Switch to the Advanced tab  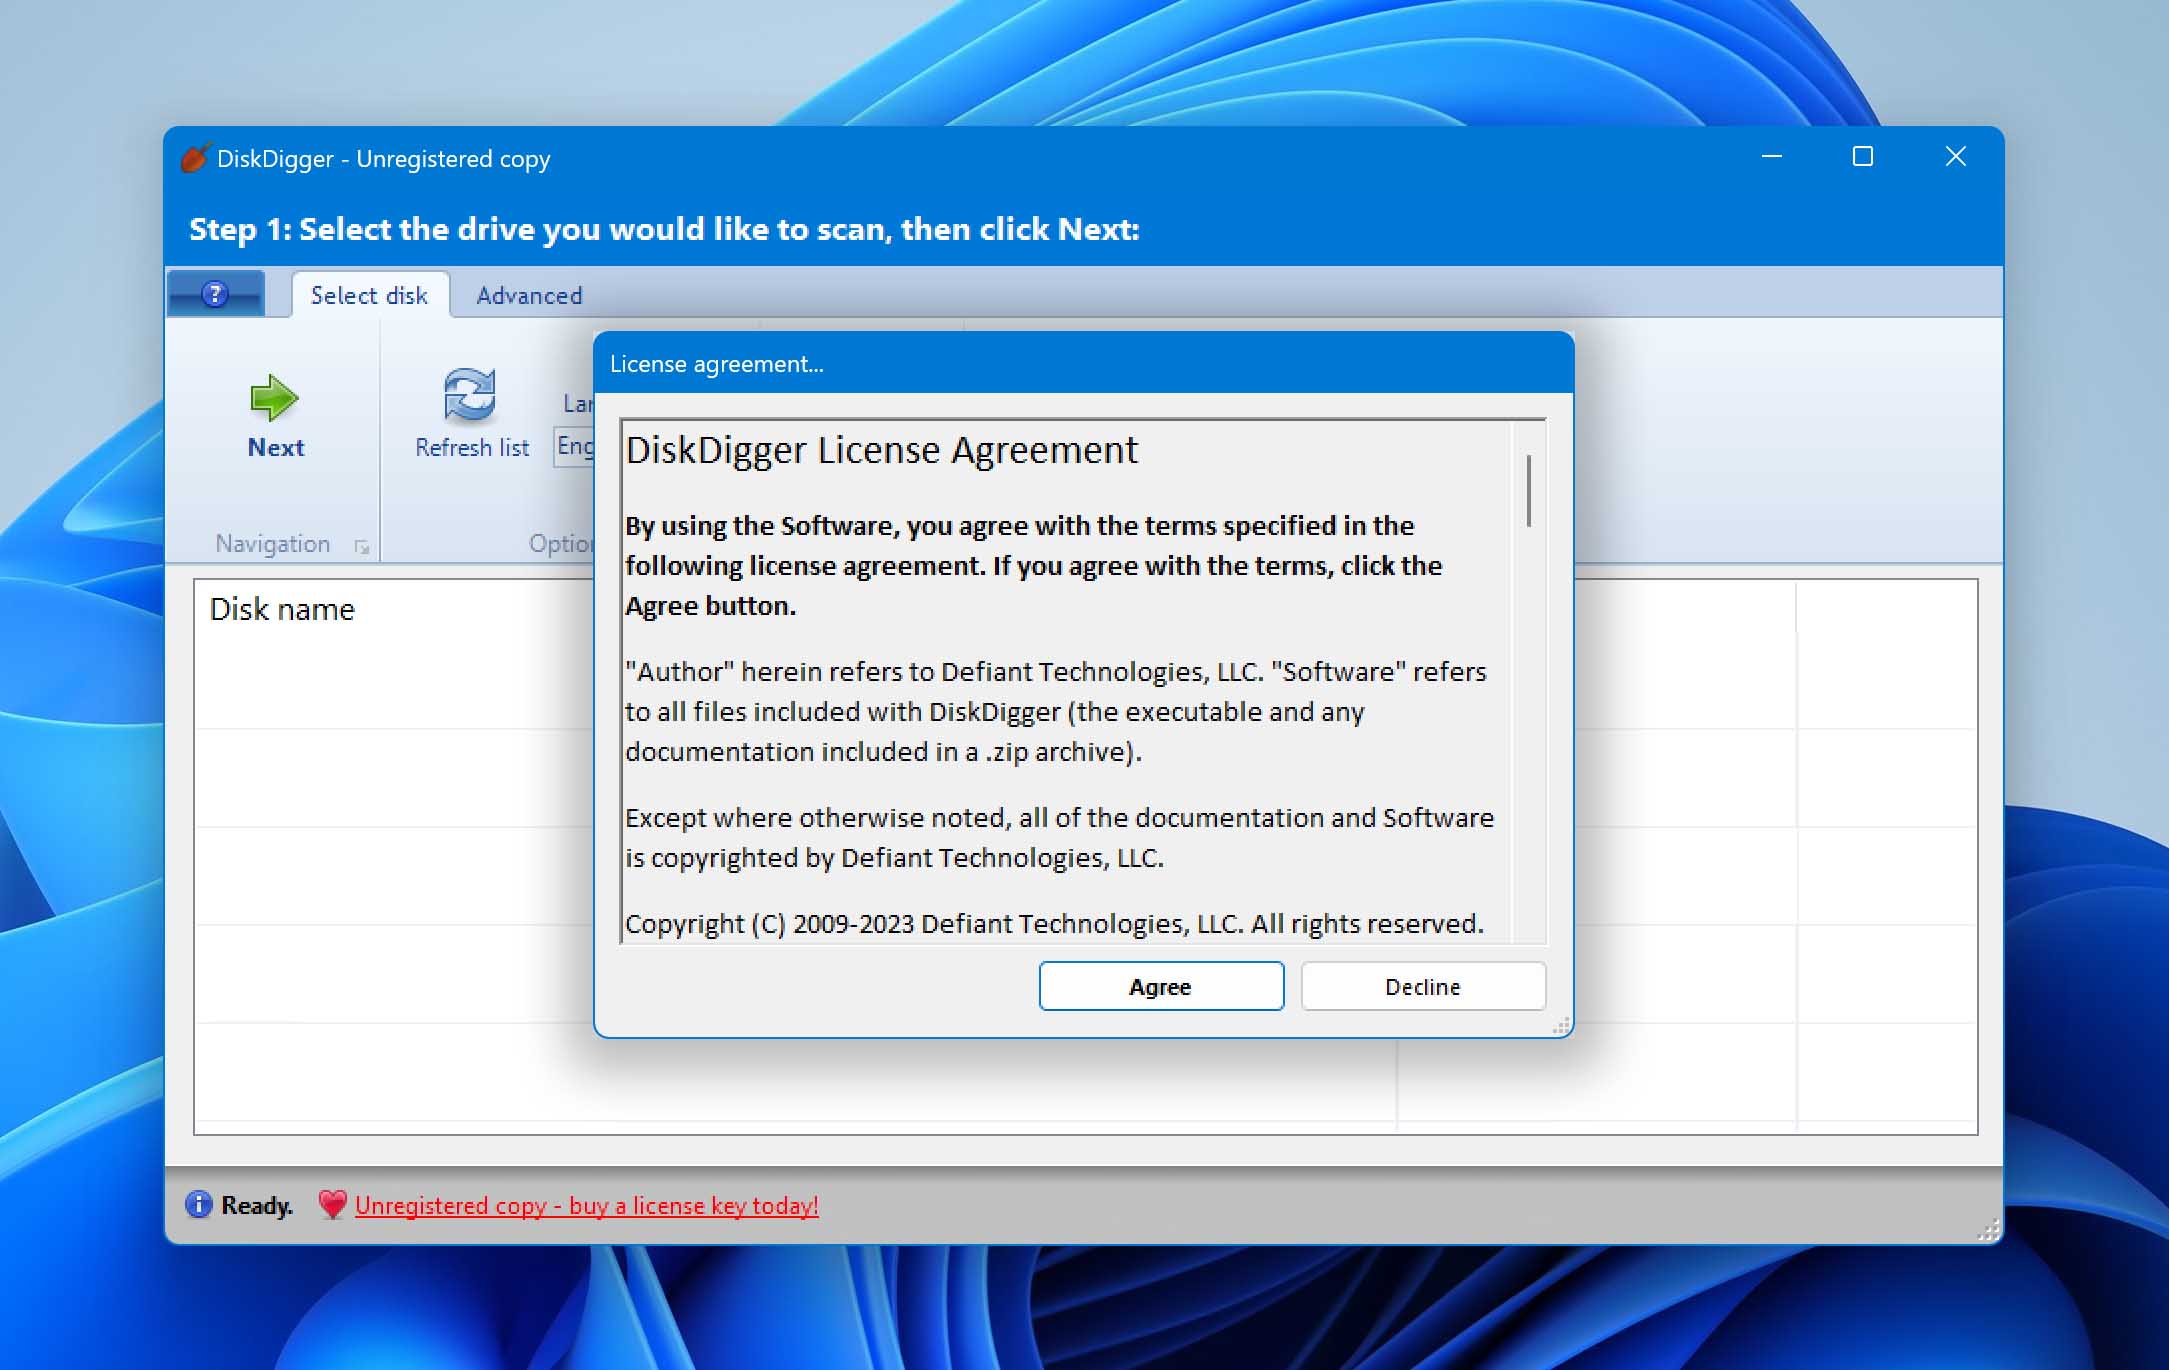point(529,295)
